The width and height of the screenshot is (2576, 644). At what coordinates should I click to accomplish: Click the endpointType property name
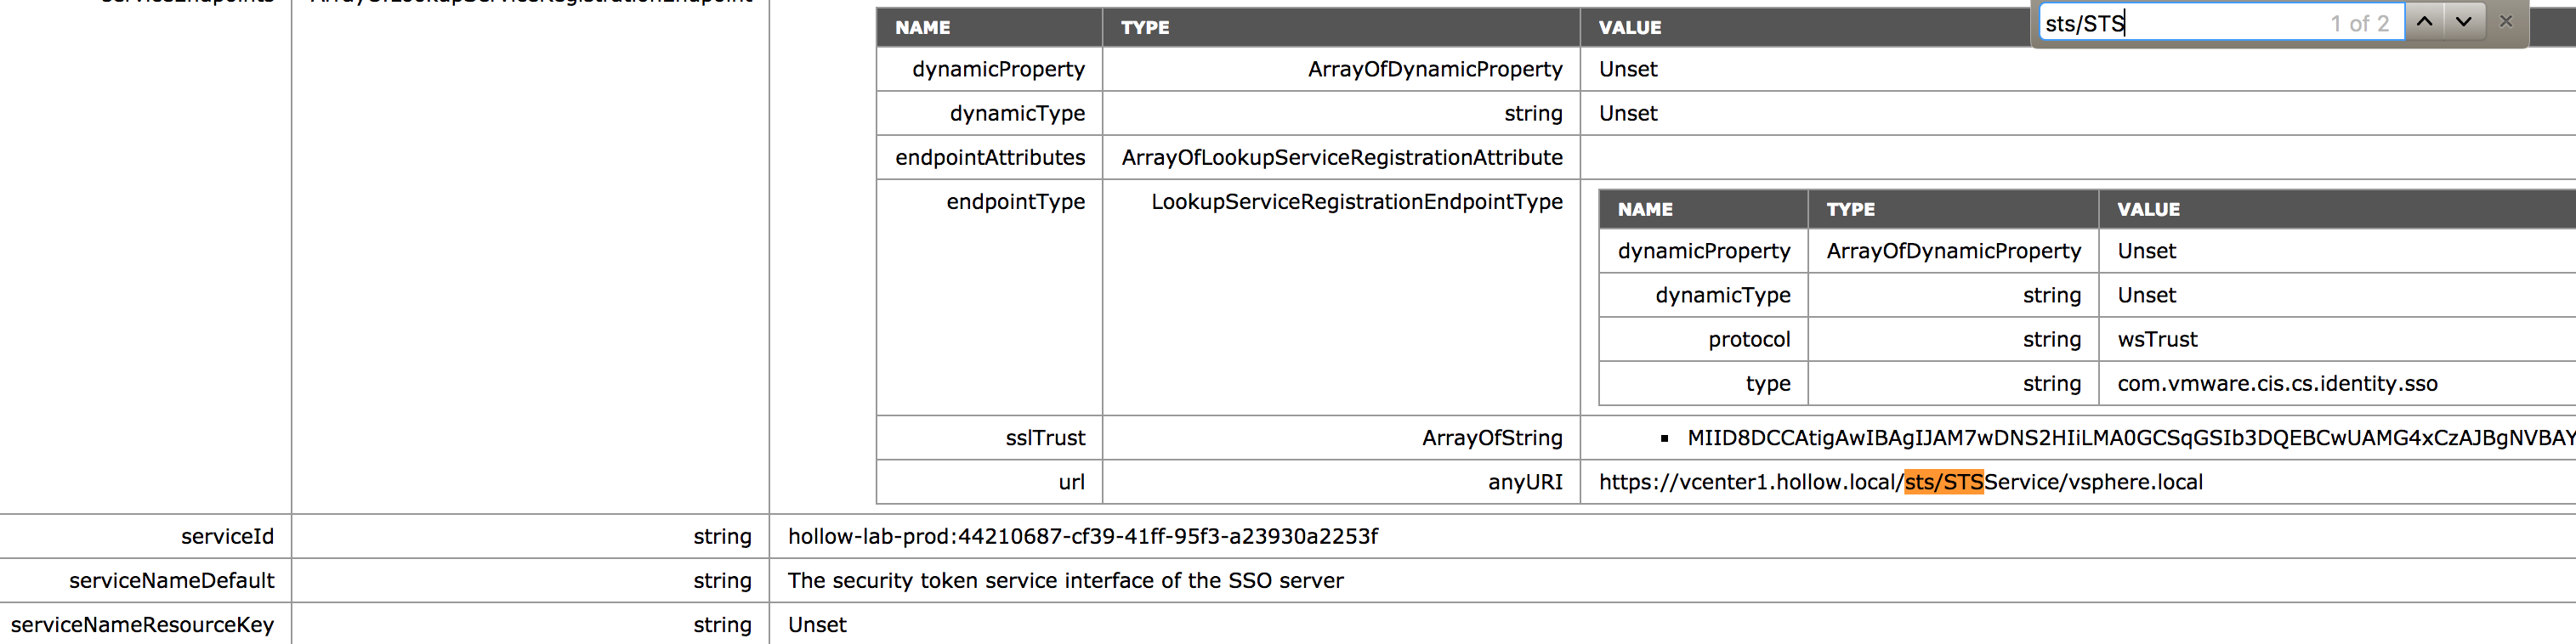coord(1015,201)
